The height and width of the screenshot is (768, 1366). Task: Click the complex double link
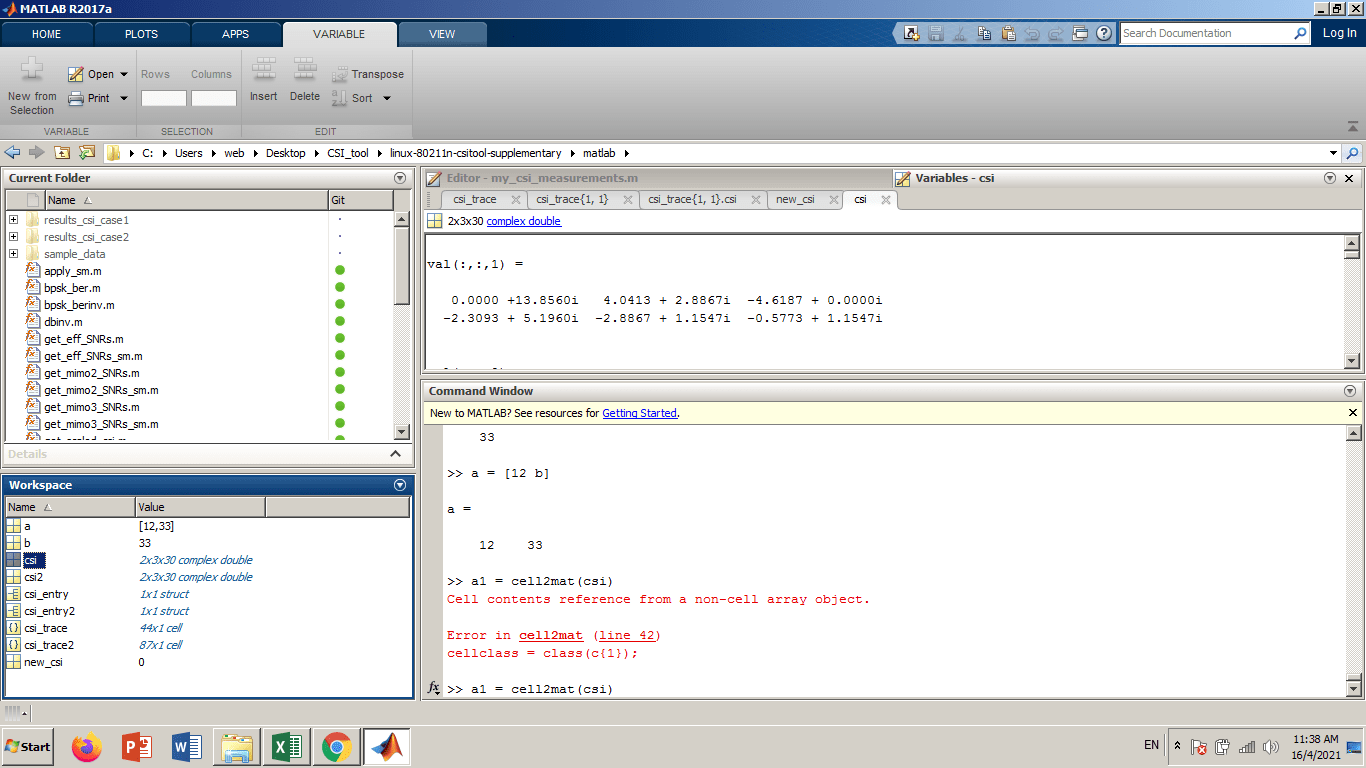point(524,221)
